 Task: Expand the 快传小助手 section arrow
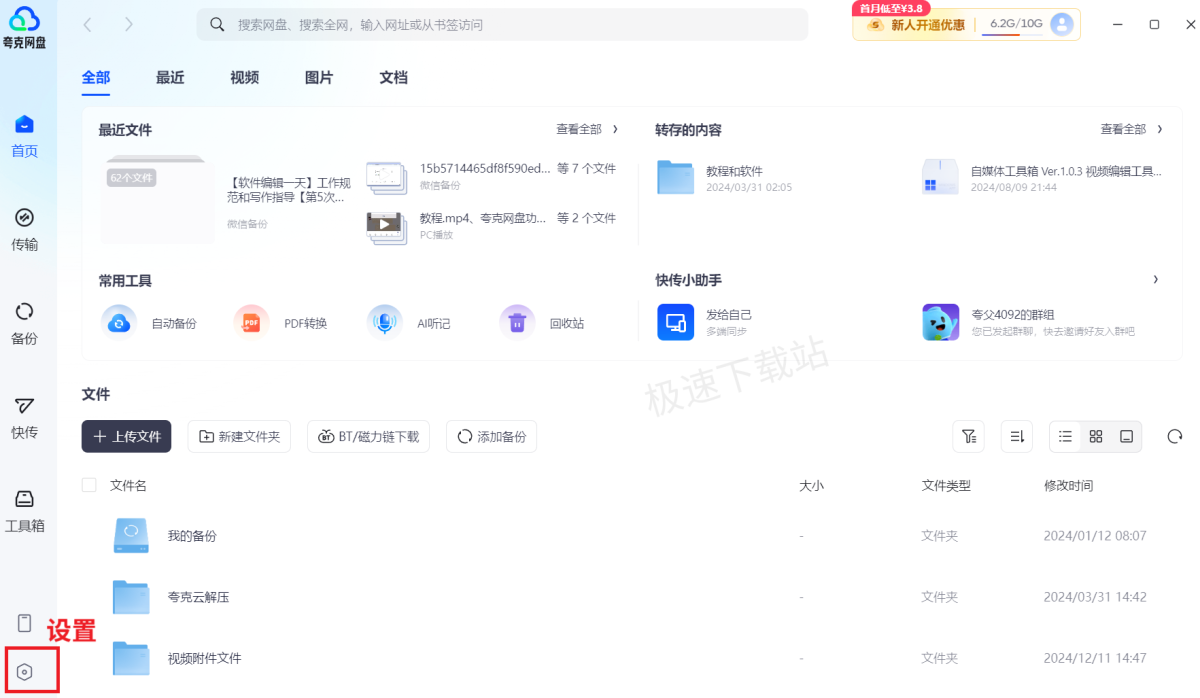1156,280
